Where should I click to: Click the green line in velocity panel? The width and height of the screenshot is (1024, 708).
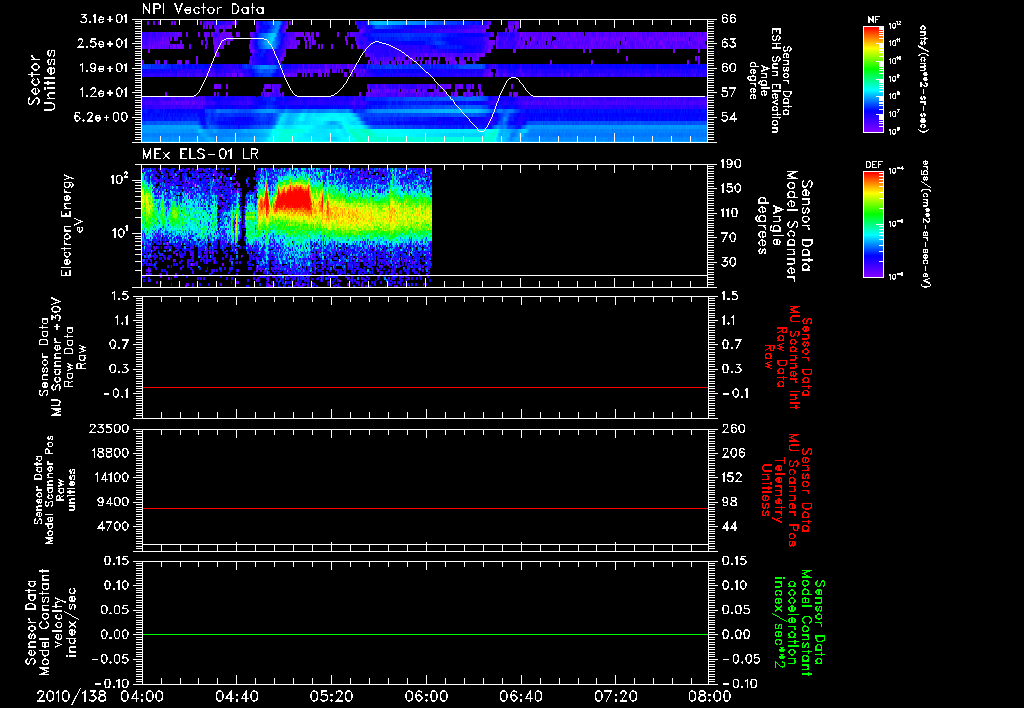[425, 634]
